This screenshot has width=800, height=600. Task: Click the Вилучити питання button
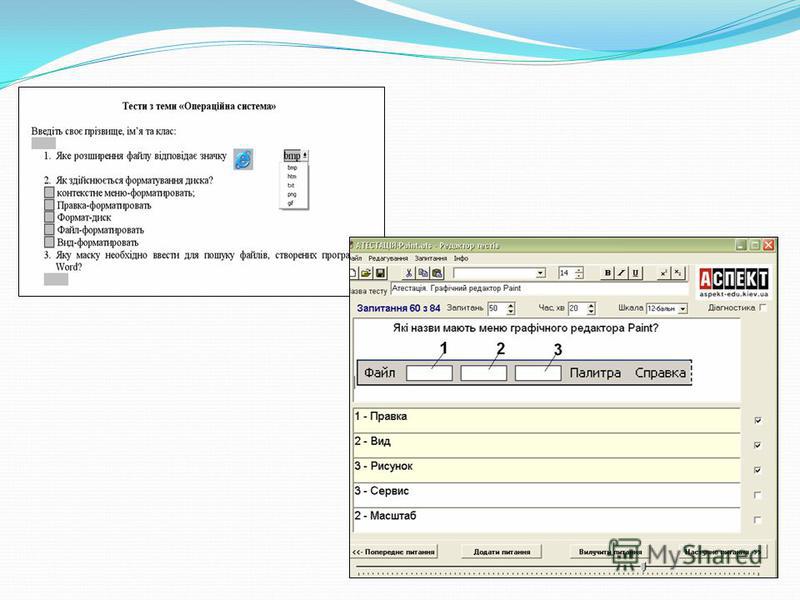tap(610, 552)
